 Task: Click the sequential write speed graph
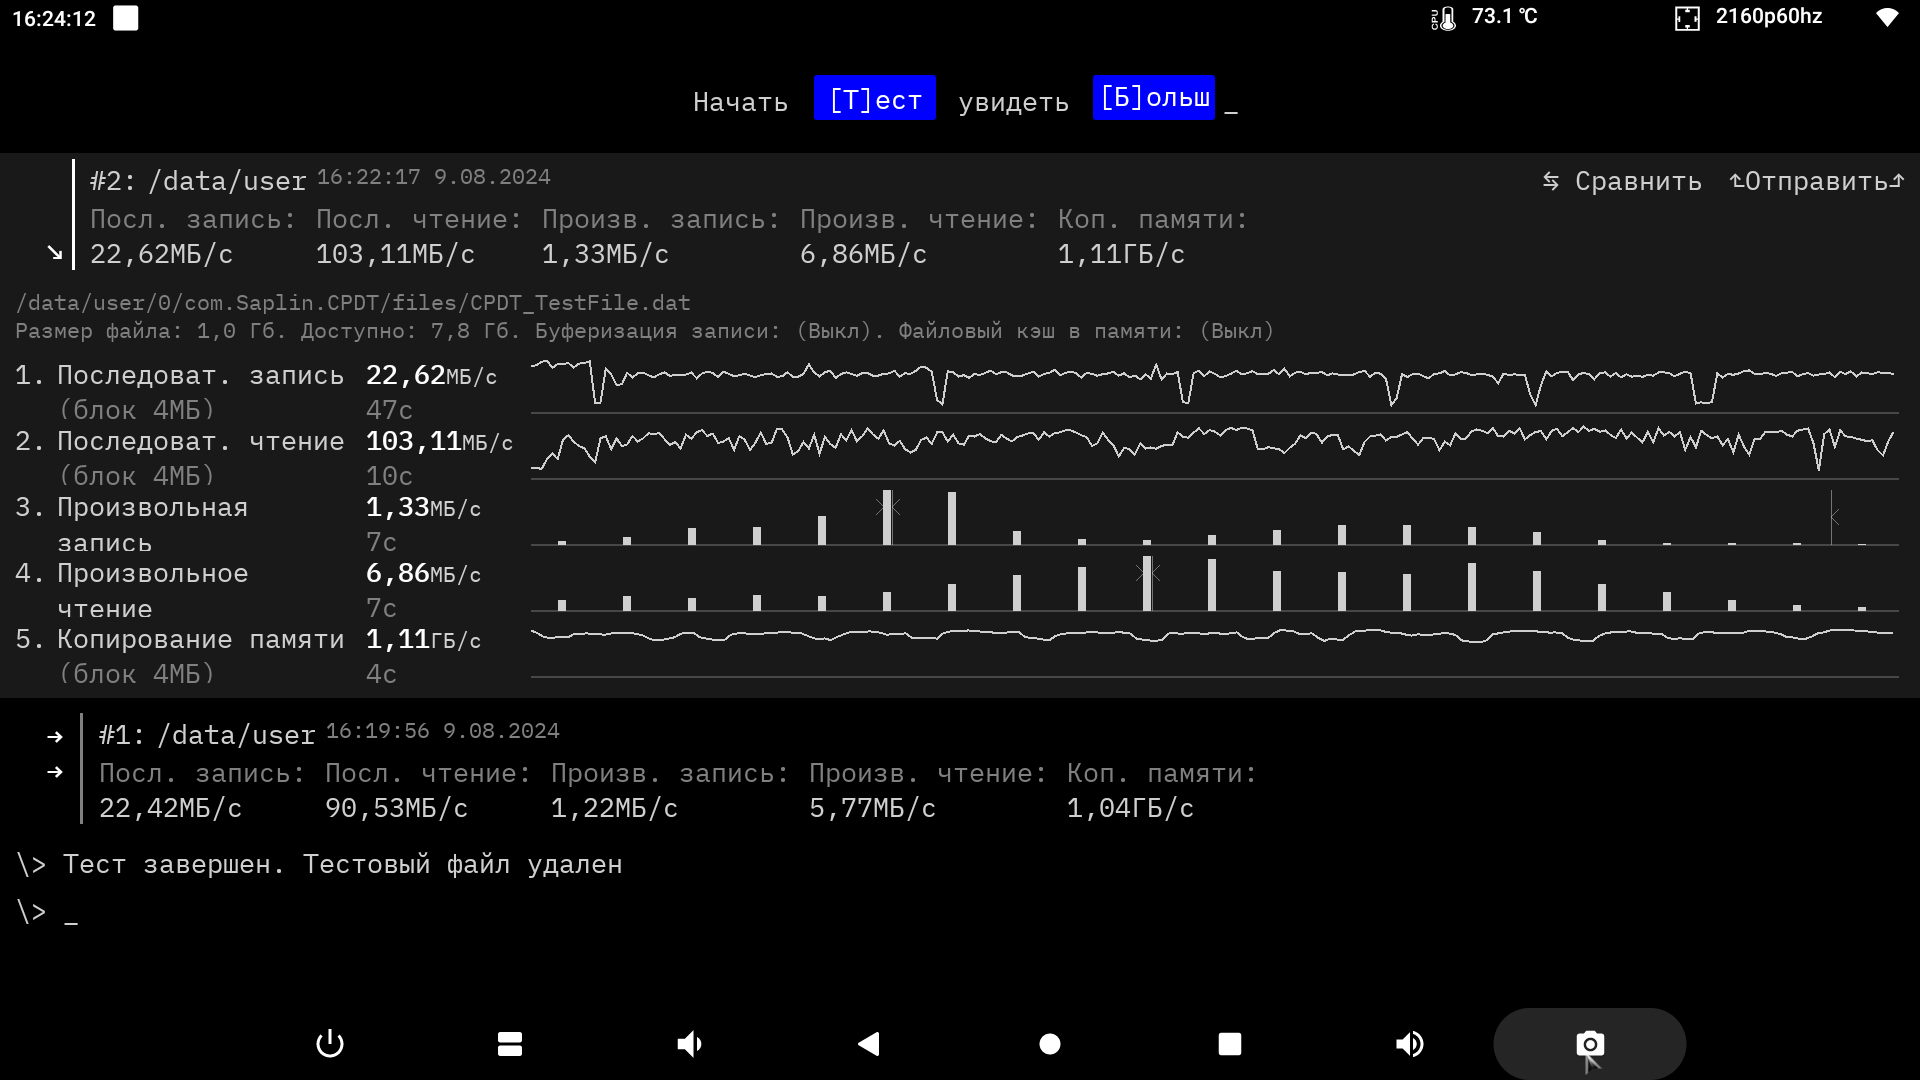(1213, 383)
